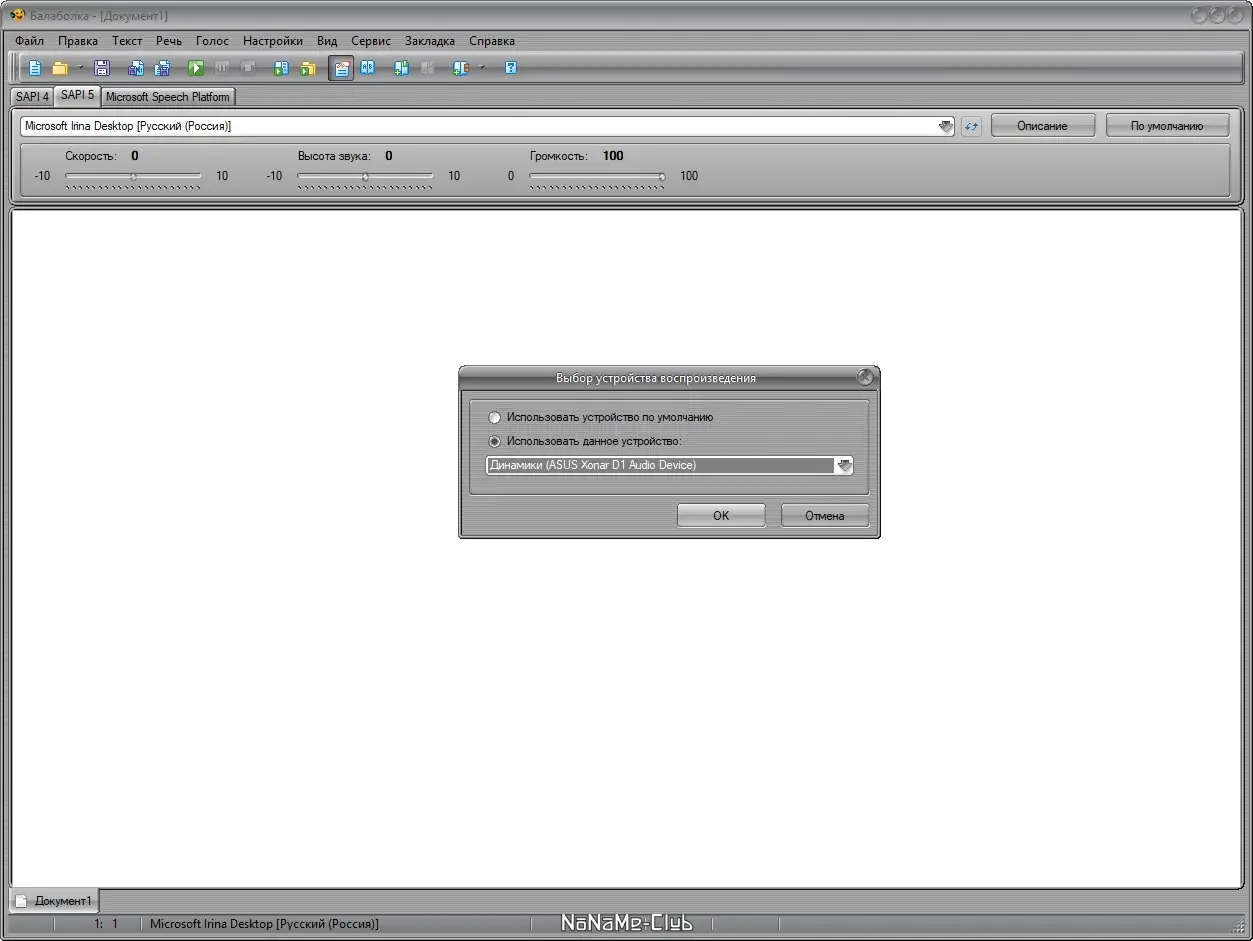
Task: Click the Высота звука slider handle
Action: click(x=365, y=176)
